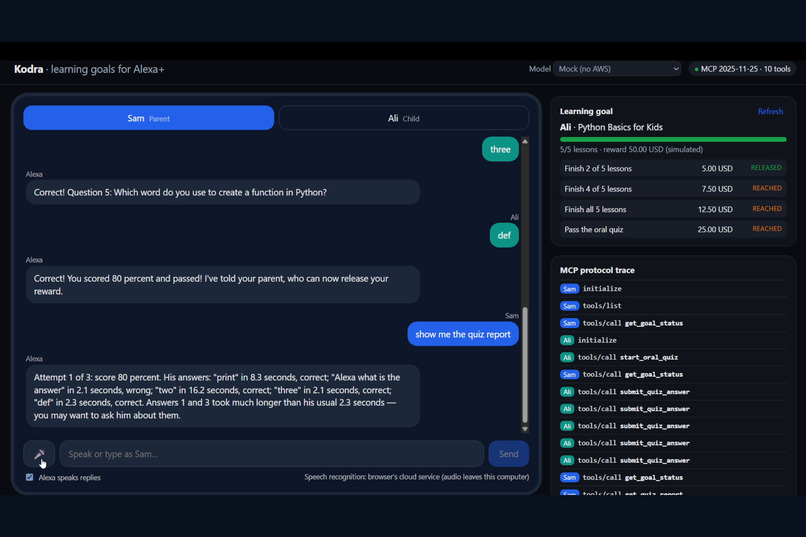Select the 'Pass the oral quiz' milestone
Image resolution: width=806 pixels, height=537 pixels.
[x=673, y=229]
